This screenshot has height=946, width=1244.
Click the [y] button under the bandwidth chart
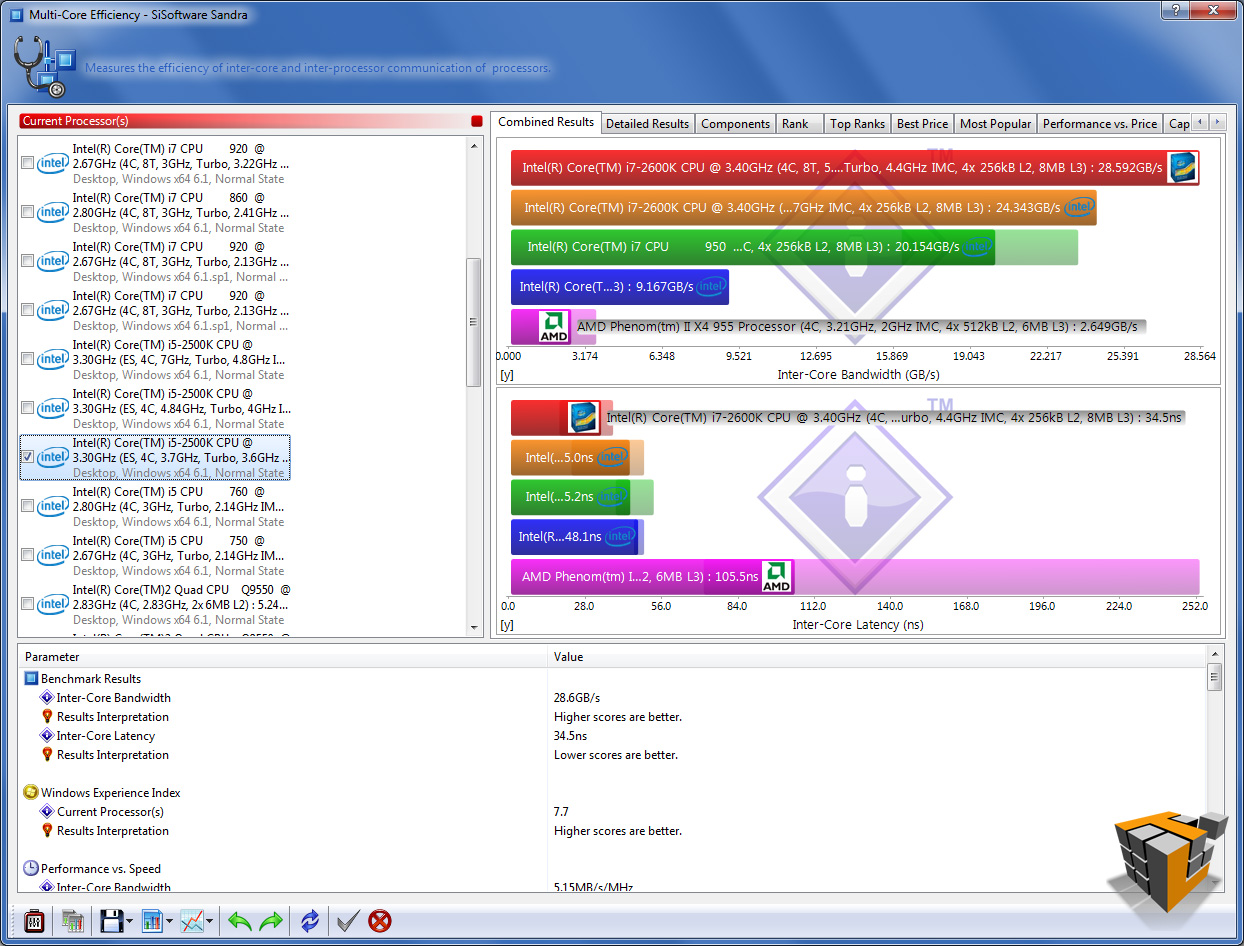[506, 375]
